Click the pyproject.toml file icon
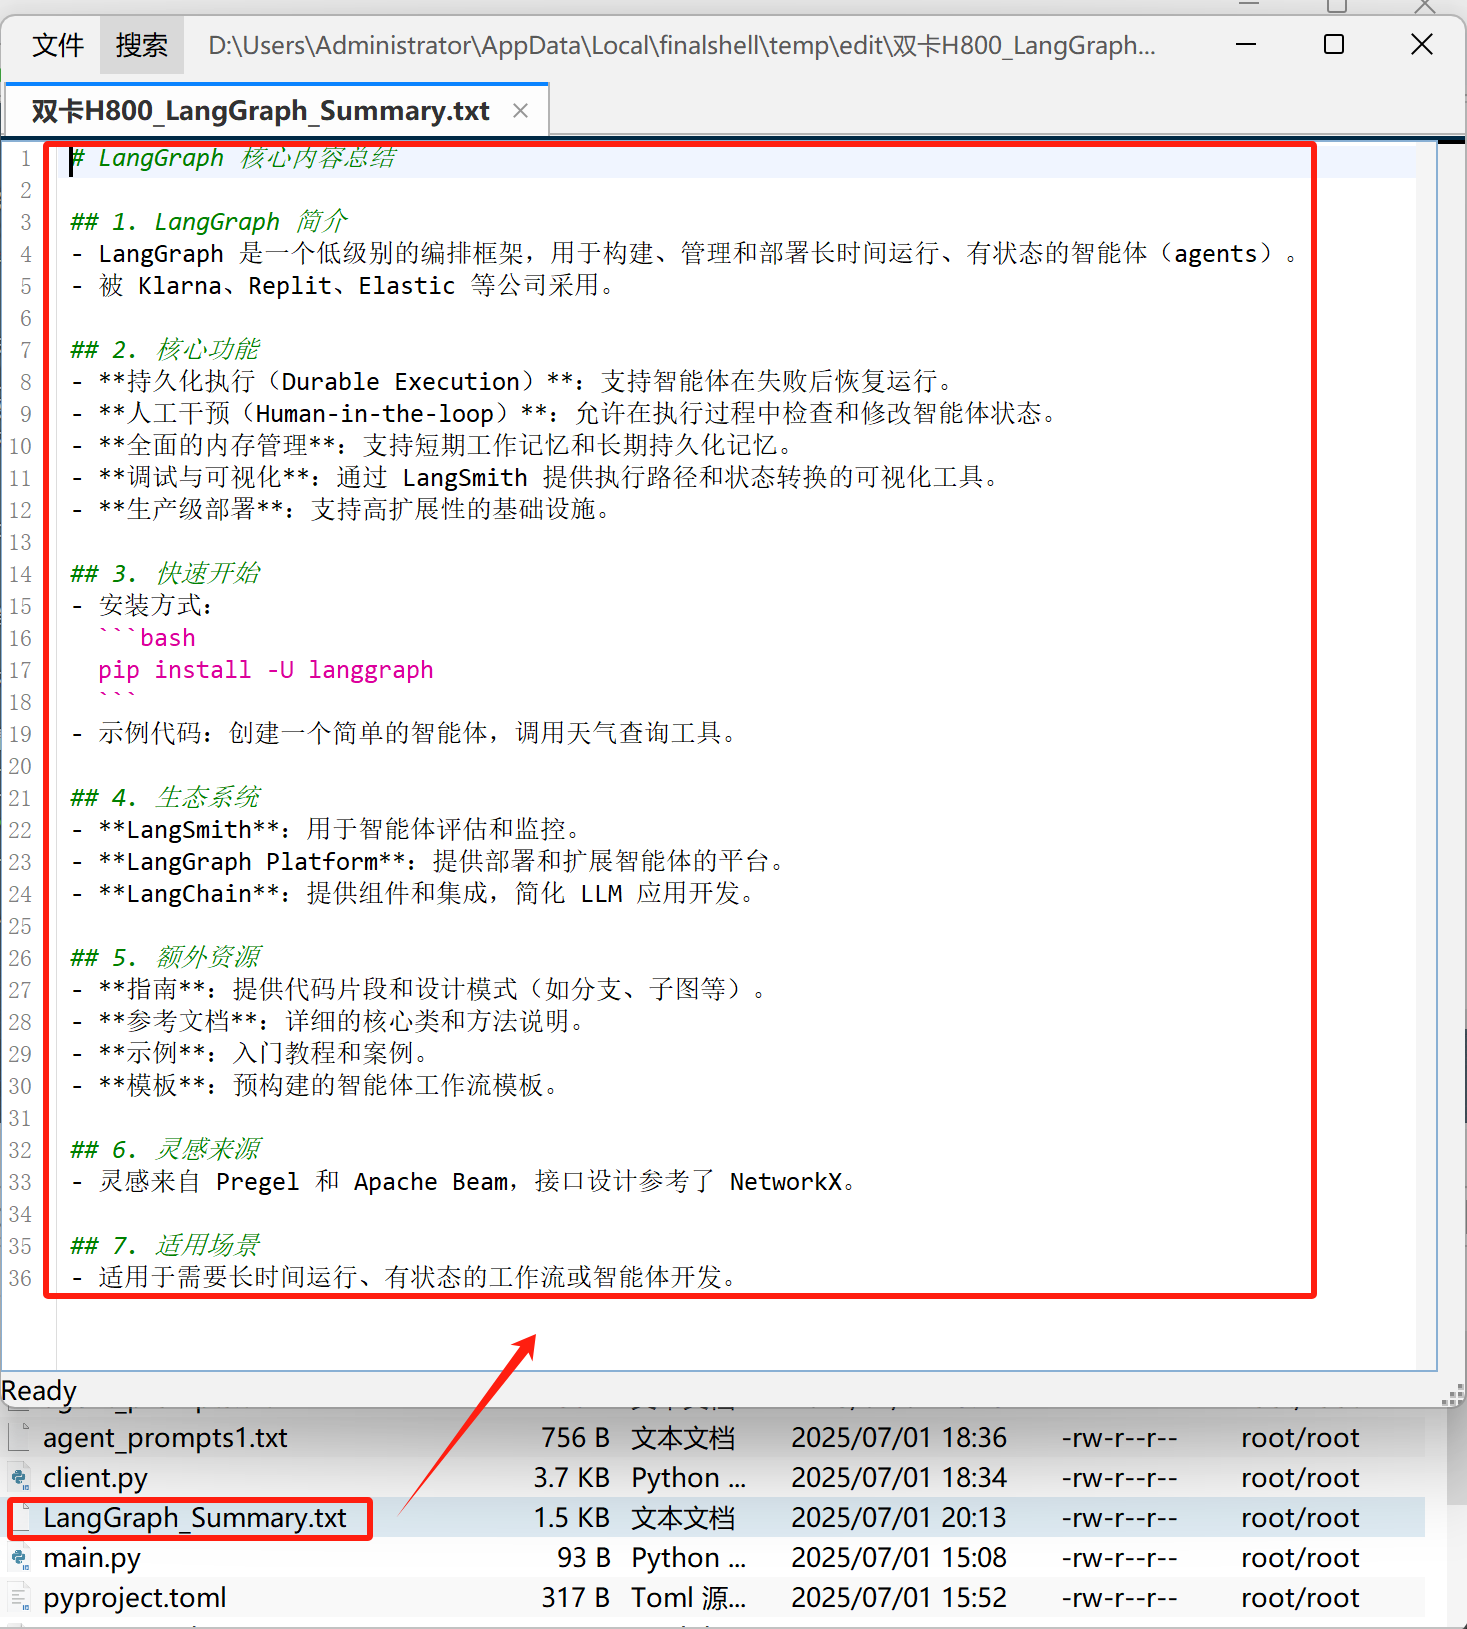 point(20,1597)
